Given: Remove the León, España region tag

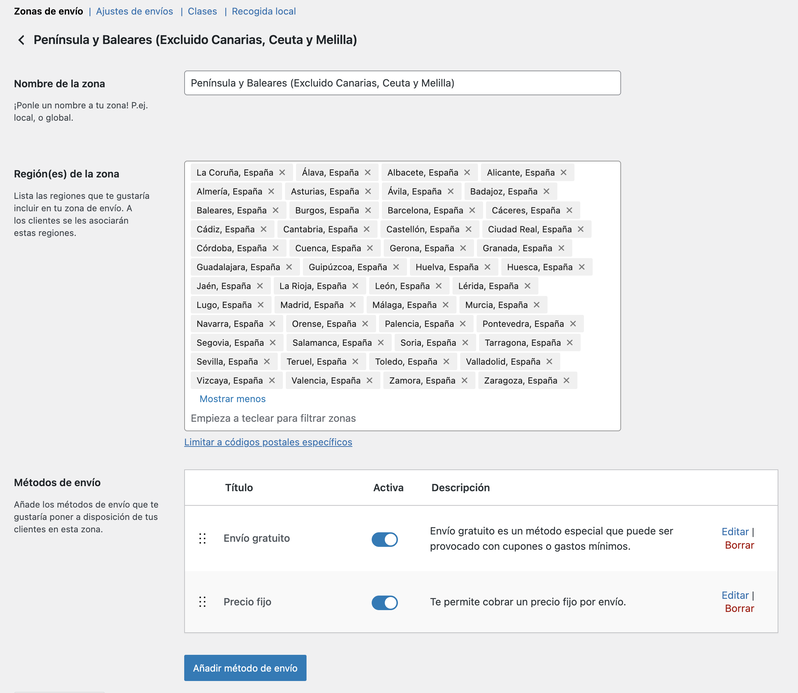Looking at the screenshot, I should pos(439,286).
